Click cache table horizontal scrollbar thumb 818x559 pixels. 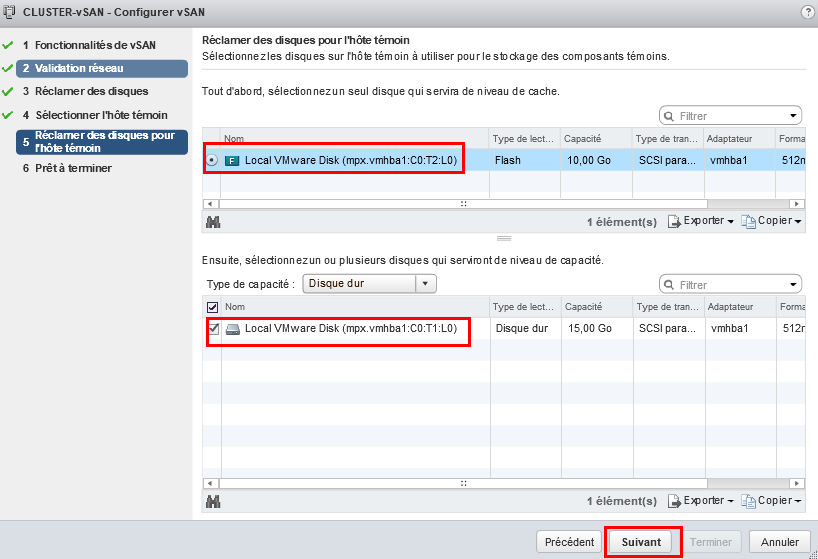463,204
